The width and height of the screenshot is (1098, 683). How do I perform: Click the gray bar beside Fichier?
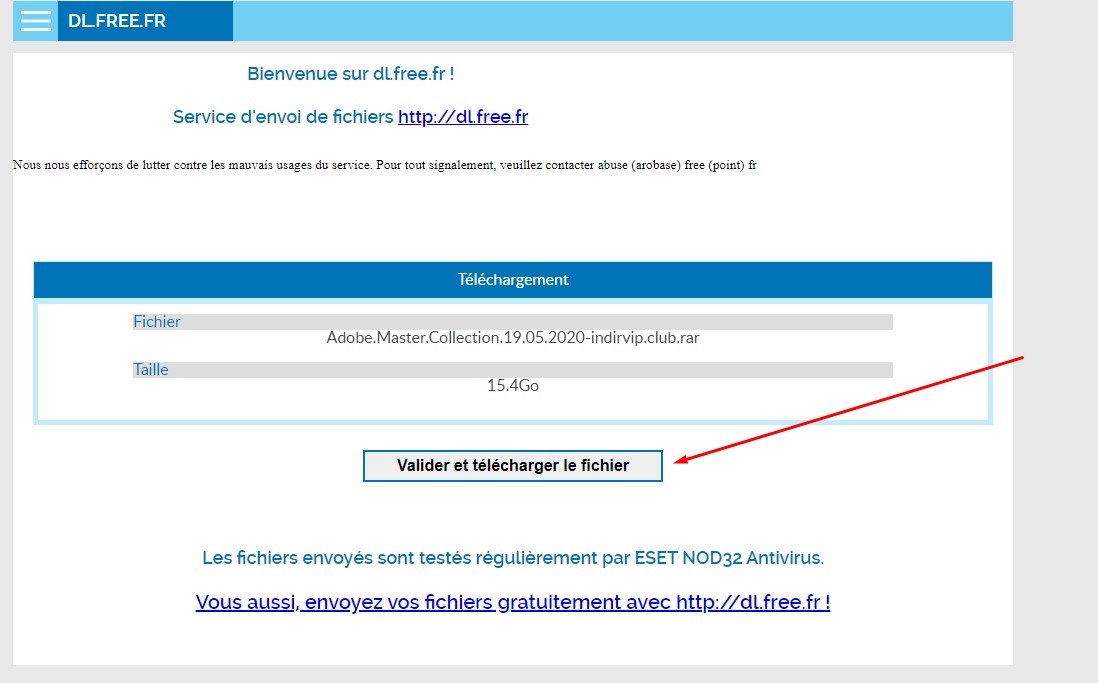point(600,322)
